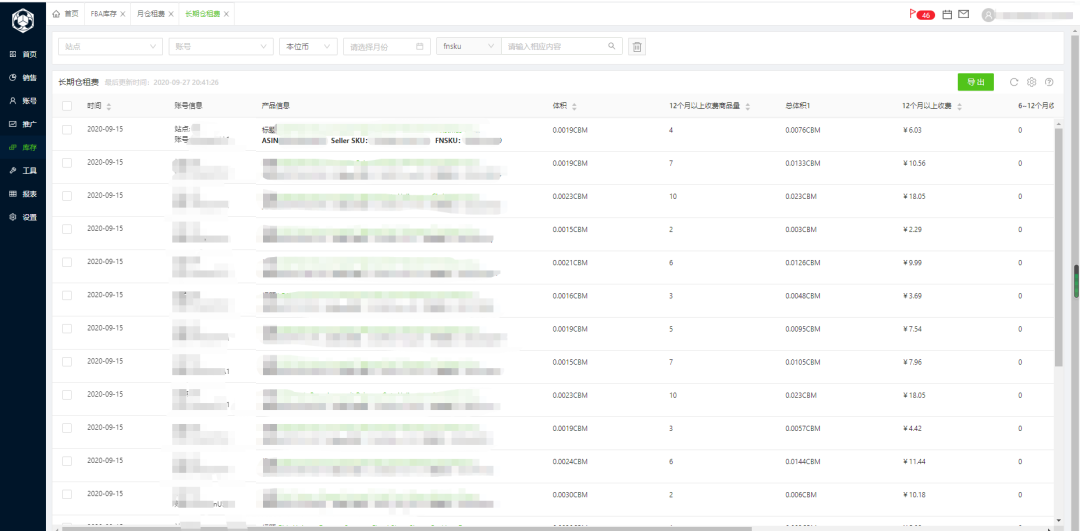Click the 总体积1 column header
This screenshot has width=1080, height=531.
798,106
